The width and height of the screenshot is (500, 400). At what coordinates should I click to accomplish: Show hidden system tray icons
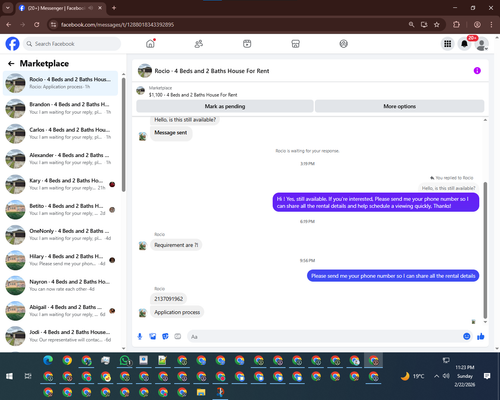pos(436,376)
